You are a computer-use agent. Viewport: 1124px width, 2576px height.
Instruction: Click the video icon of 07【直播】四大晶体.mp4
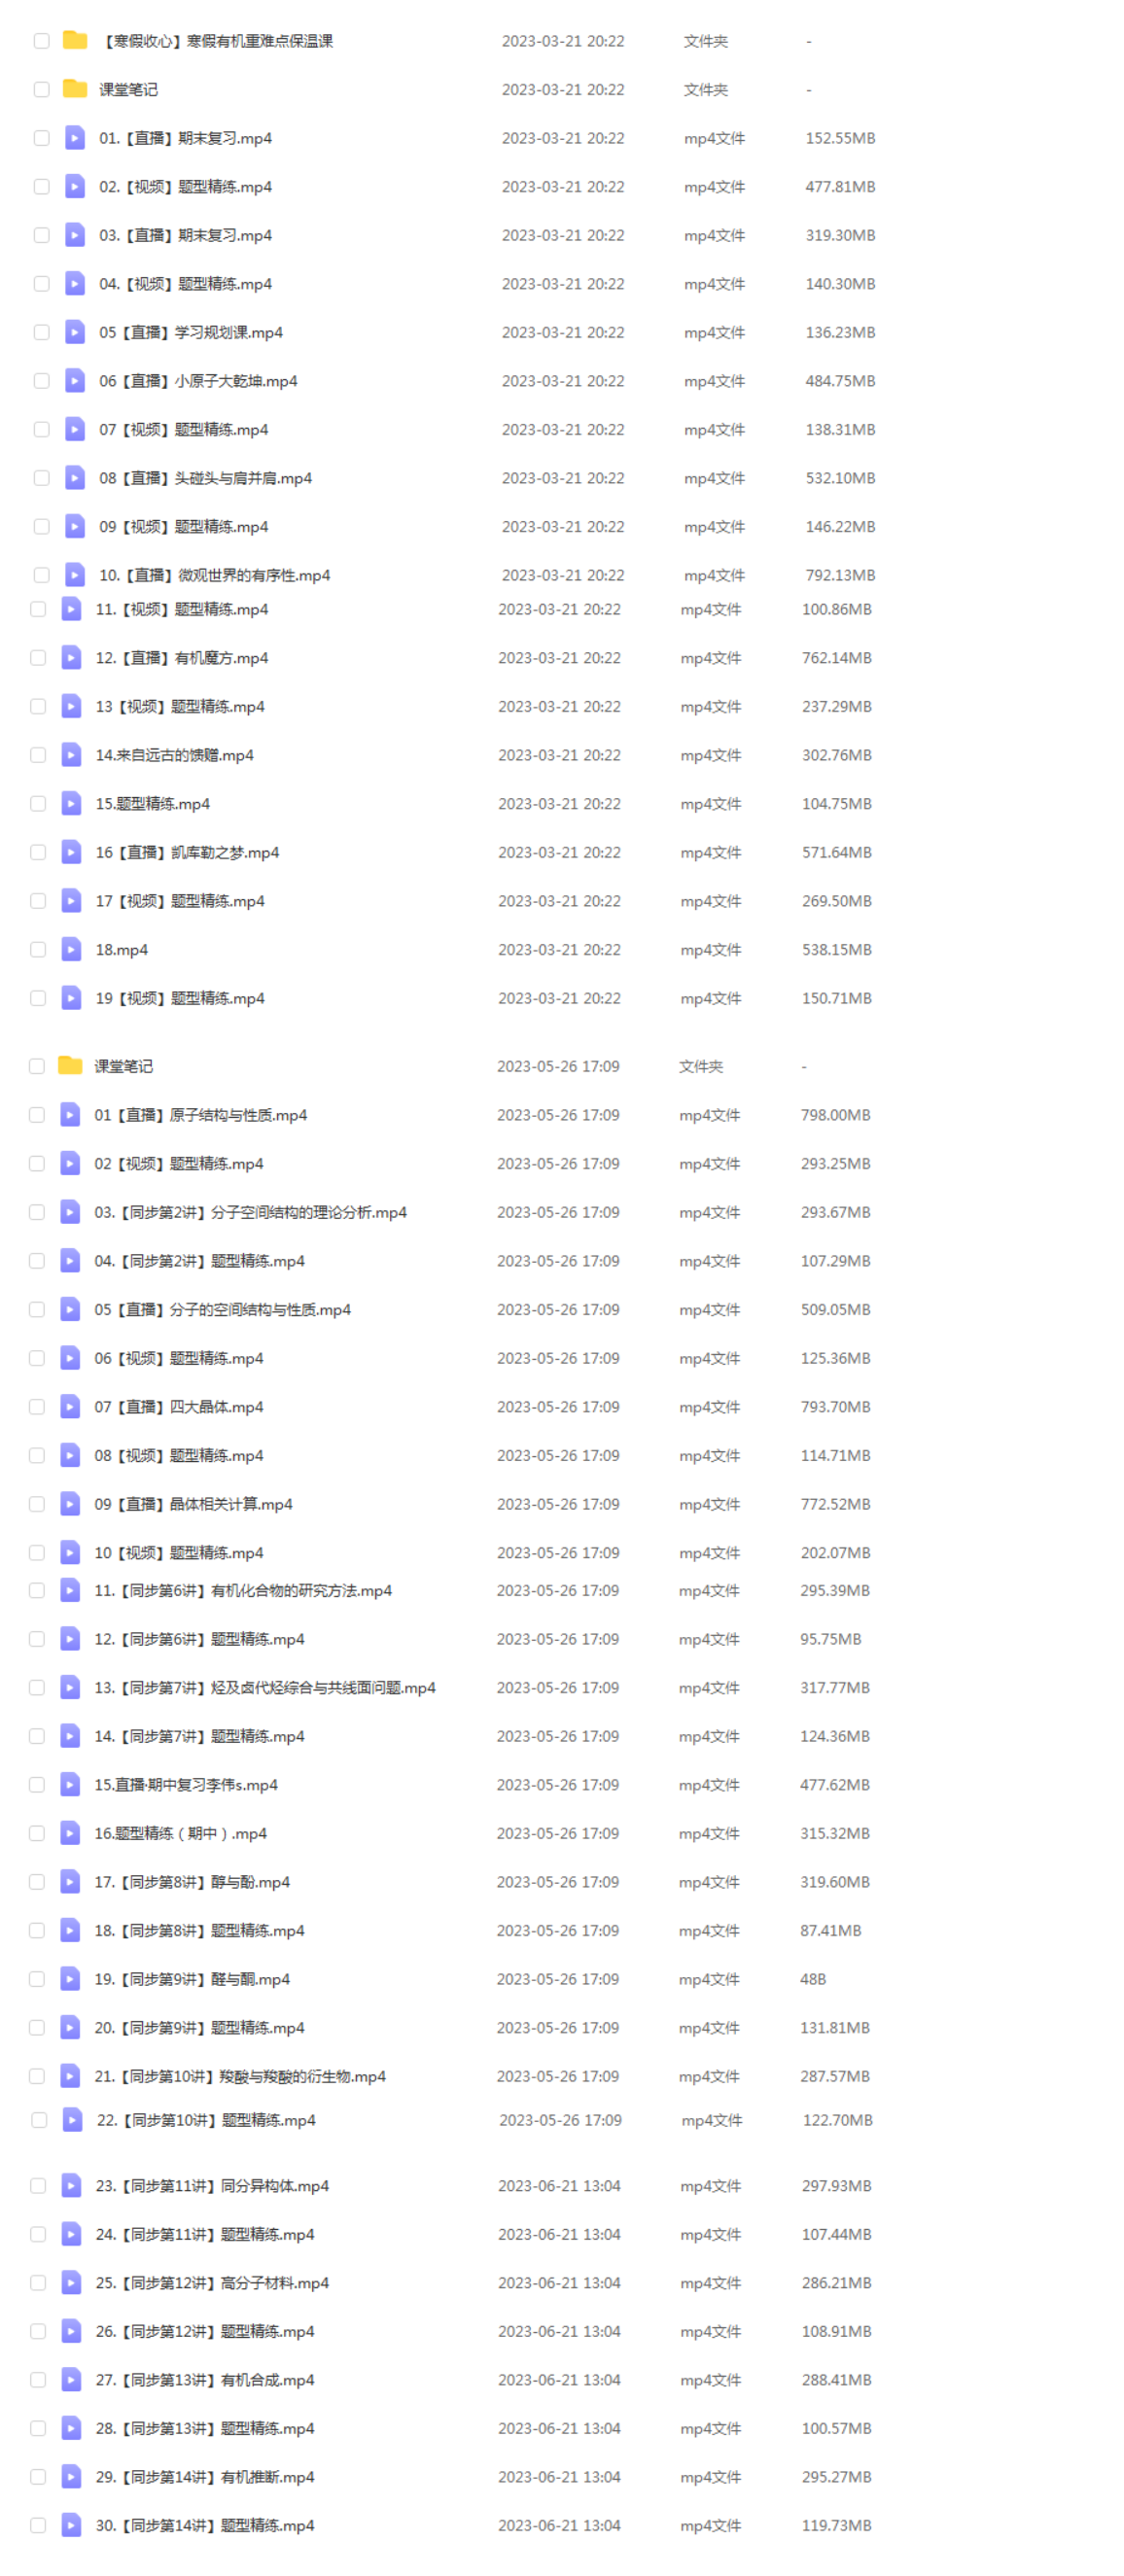pos(70,1405)
